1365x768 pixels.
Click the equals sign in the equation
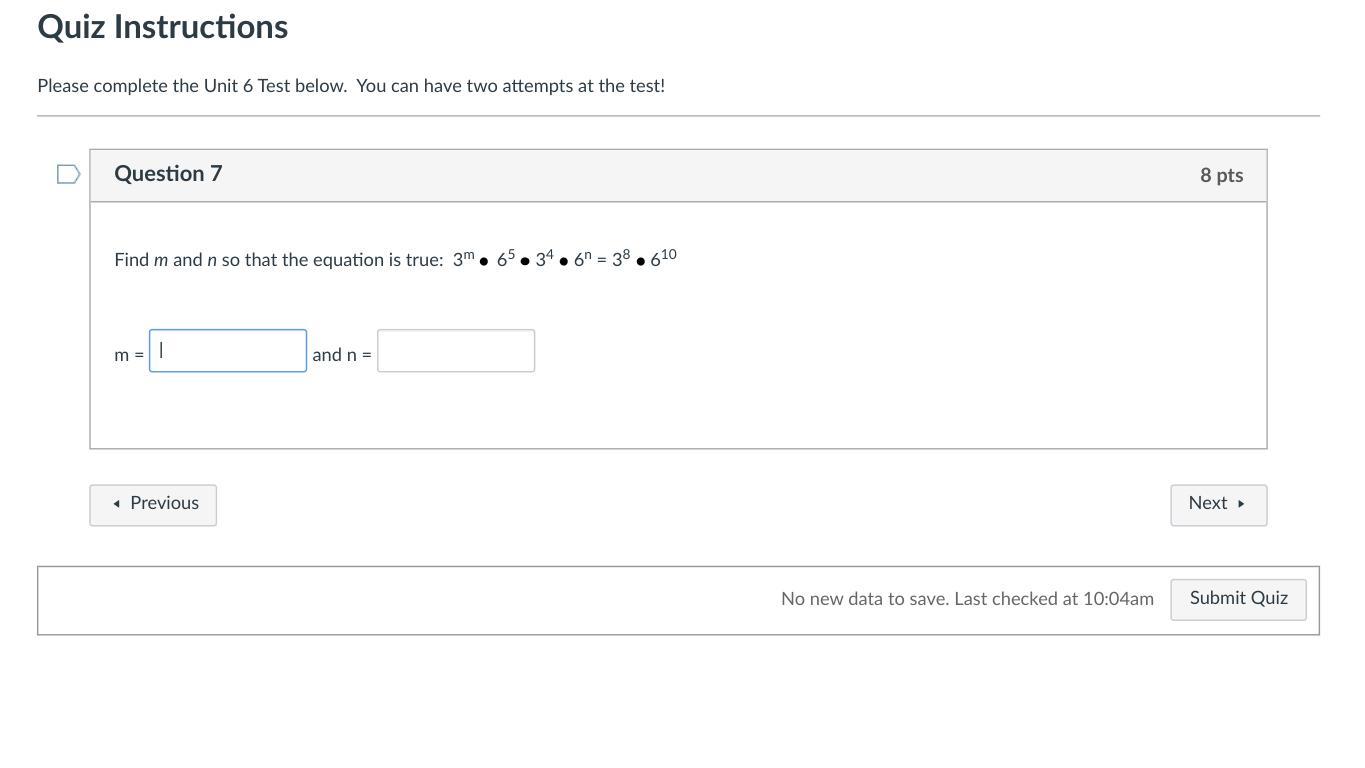click(x=601, y=261)
